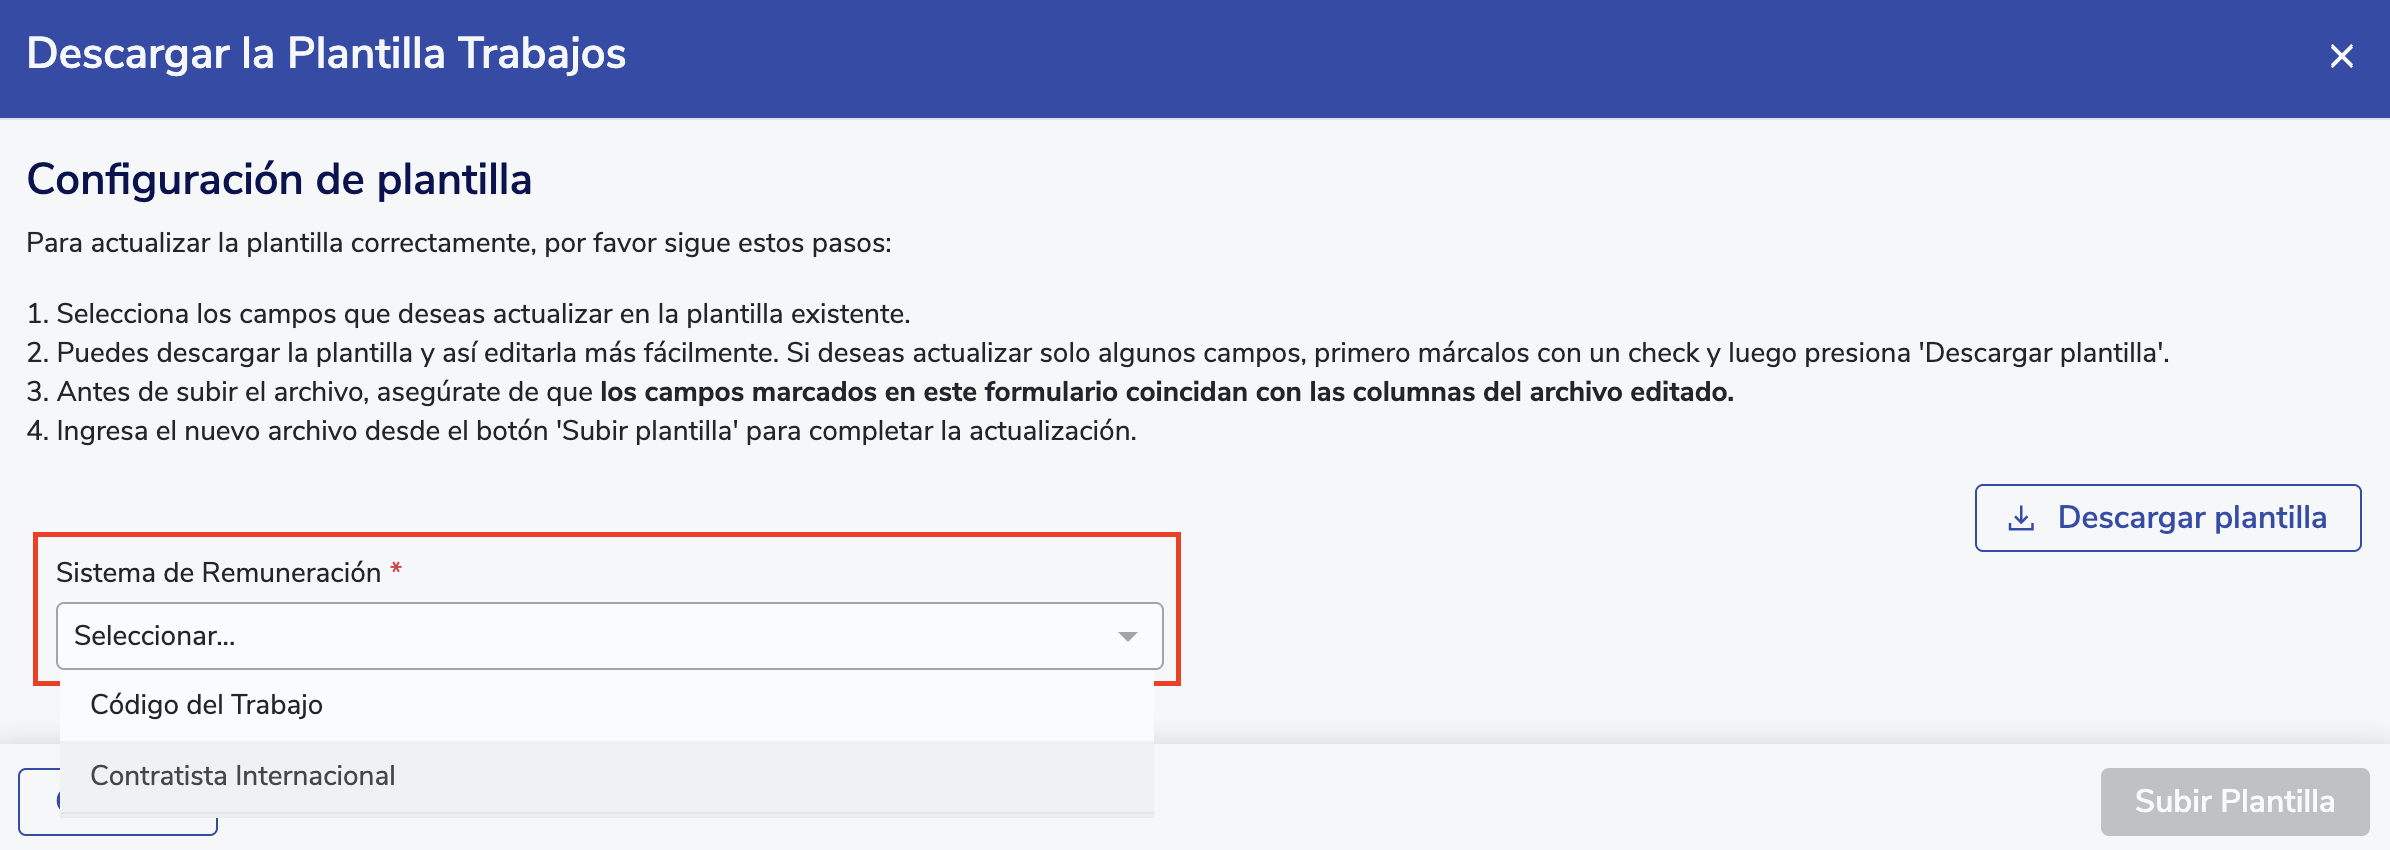Click the bold text in step 3
Image resolution: width=2390 pixels, height=850 pixels.
coord(1166,392)
